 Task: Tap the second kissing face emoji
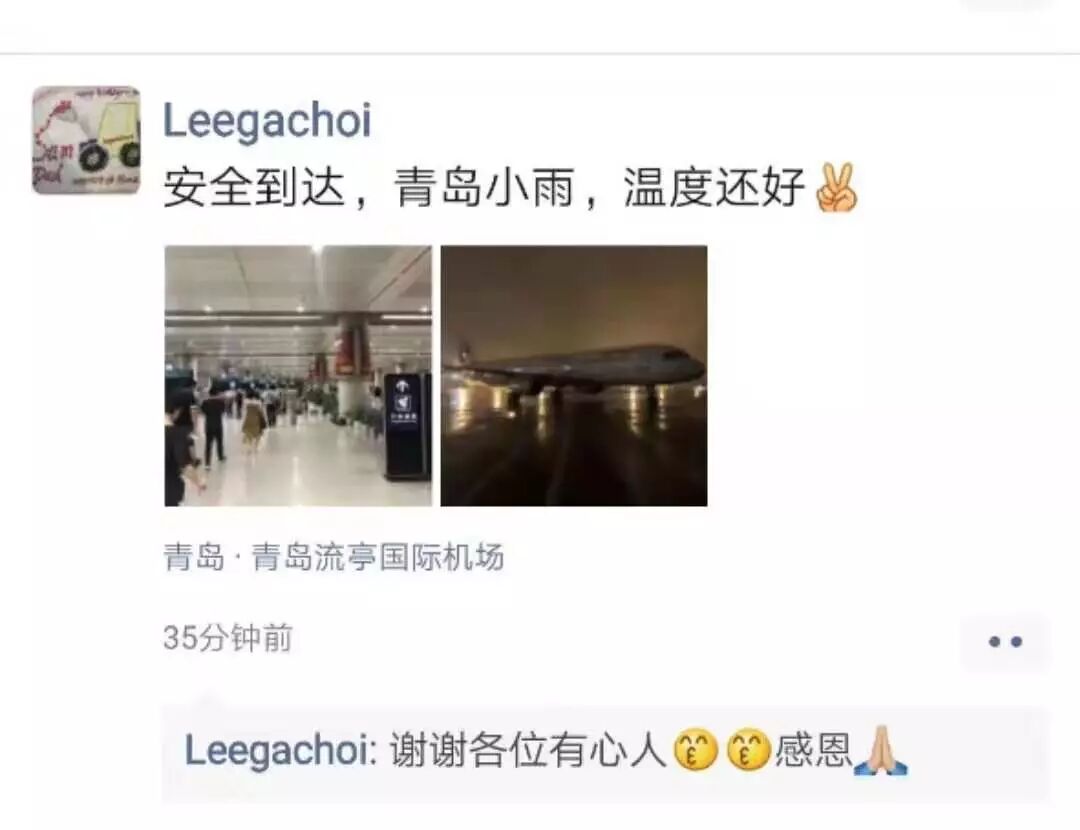749,750
